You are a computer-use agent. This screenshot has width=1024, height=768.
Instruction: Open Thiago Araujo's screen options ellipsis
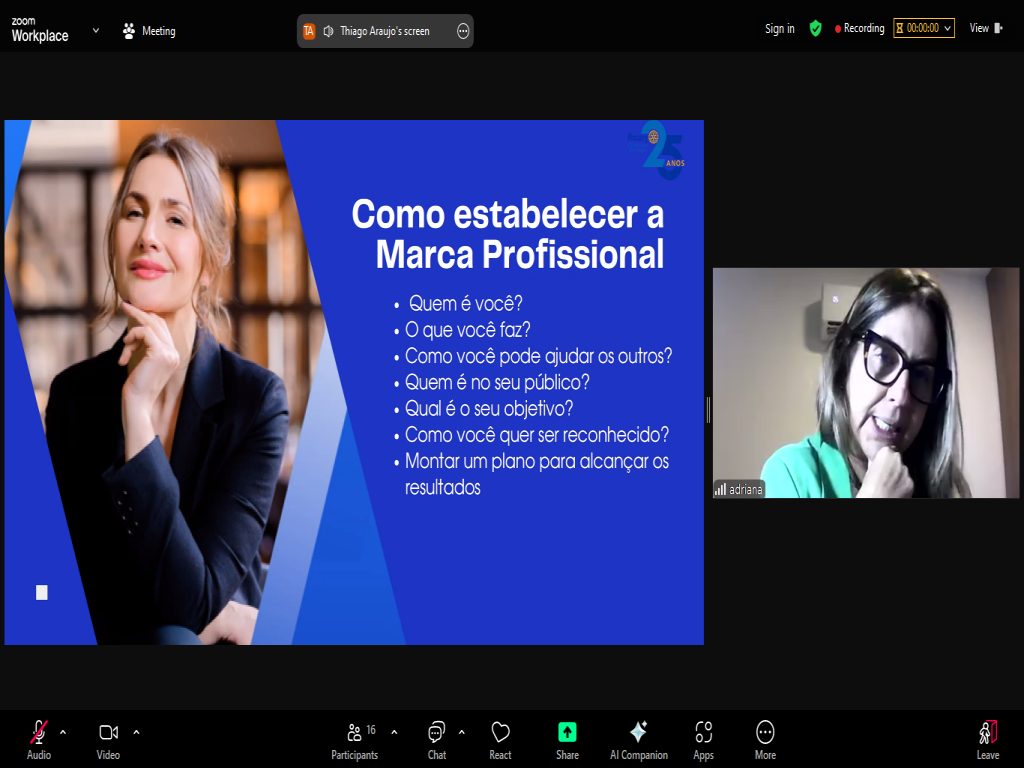(463, 31)
